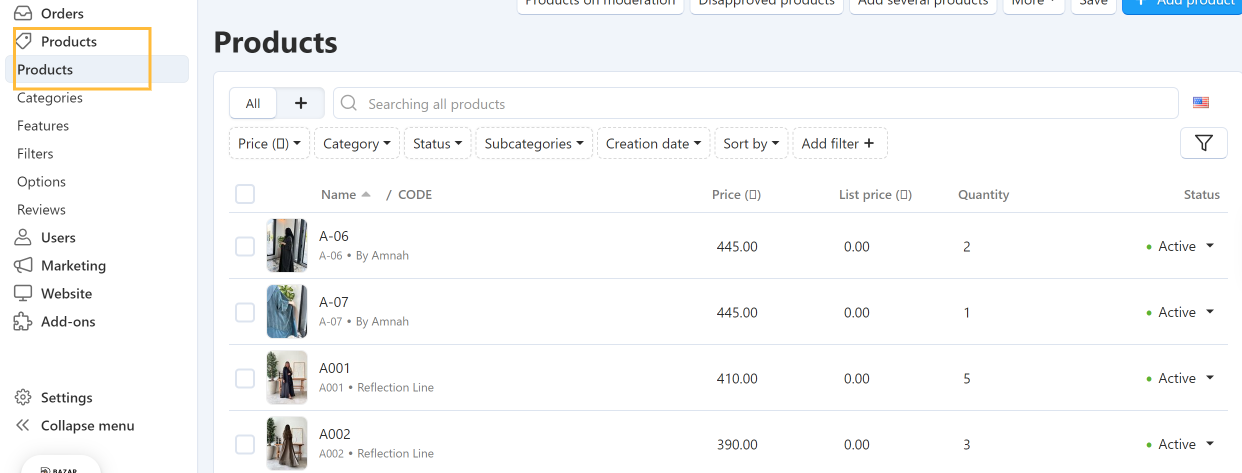This screenshot has height=473, width=1242.
Task: Click the CODE column header
Action: point(415,194)
